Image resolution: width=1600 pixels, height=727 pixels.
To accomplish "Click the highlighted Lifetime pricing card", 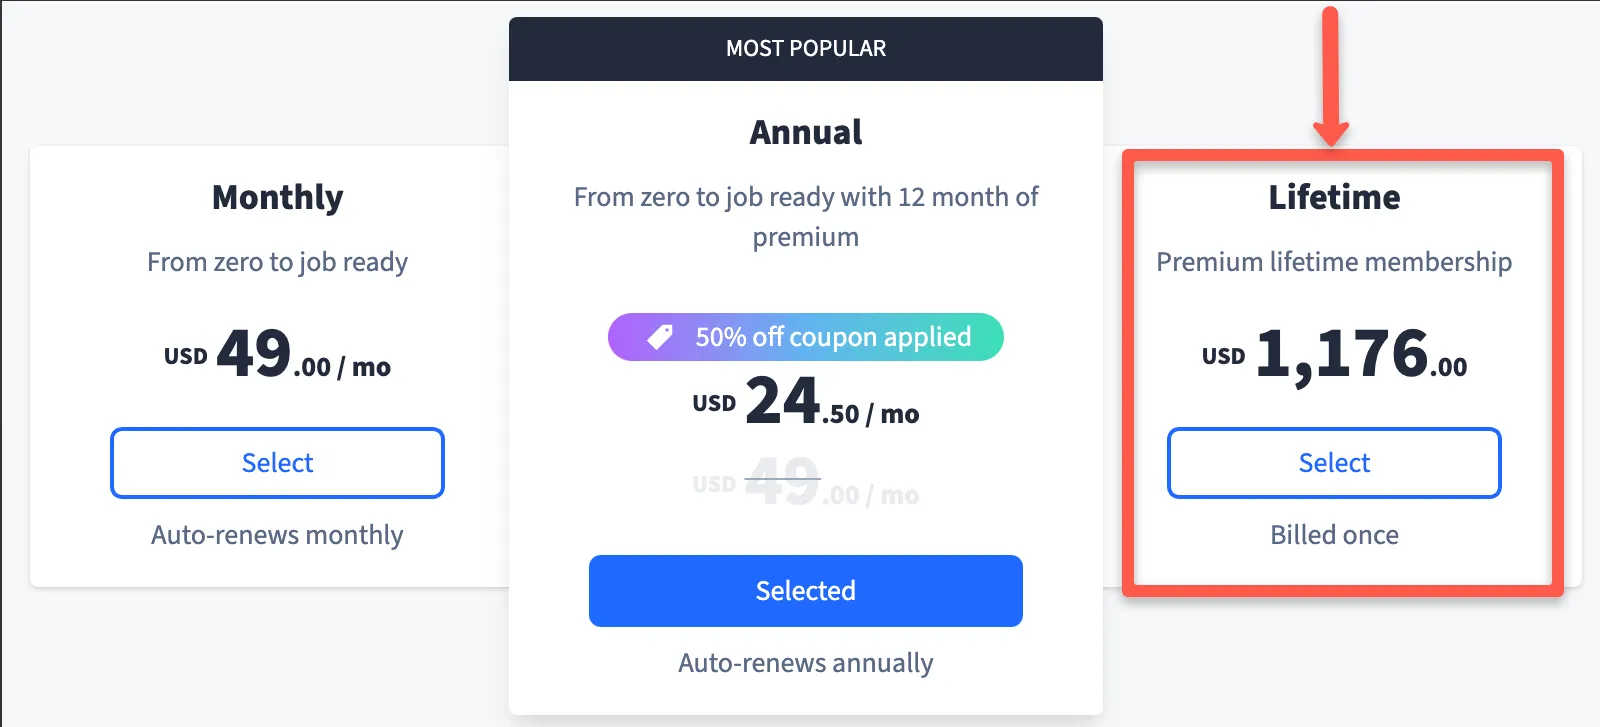I will (x=1334, y=375).
